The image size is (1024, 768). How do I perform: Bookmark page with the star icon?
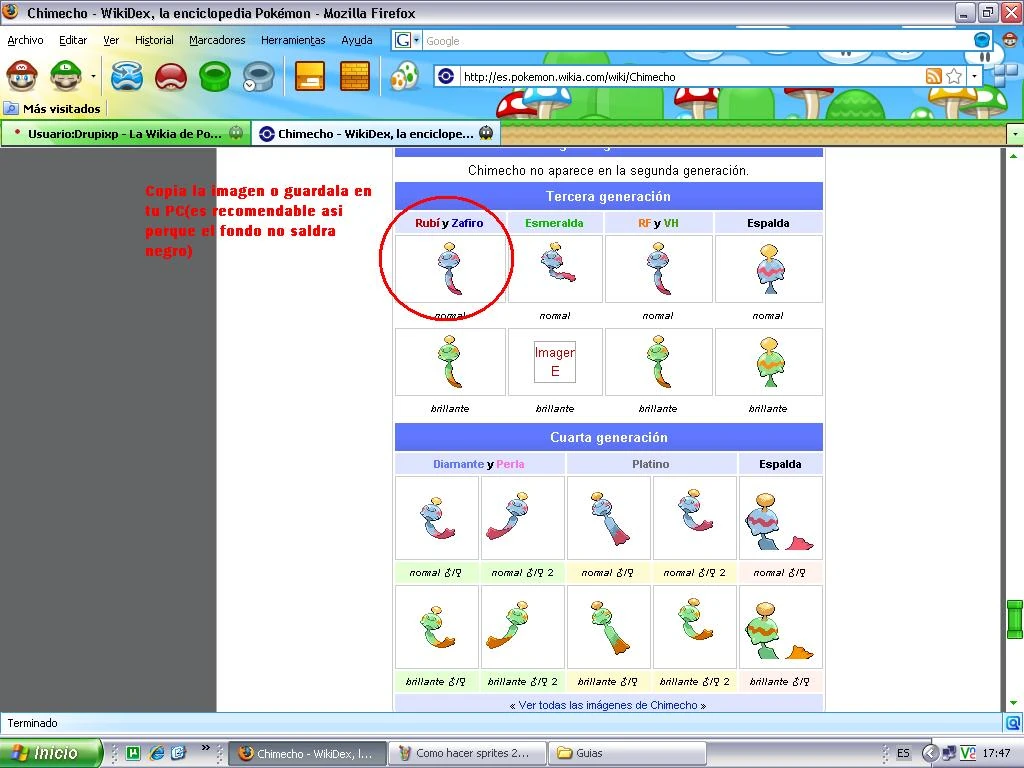tap(954, 76)
